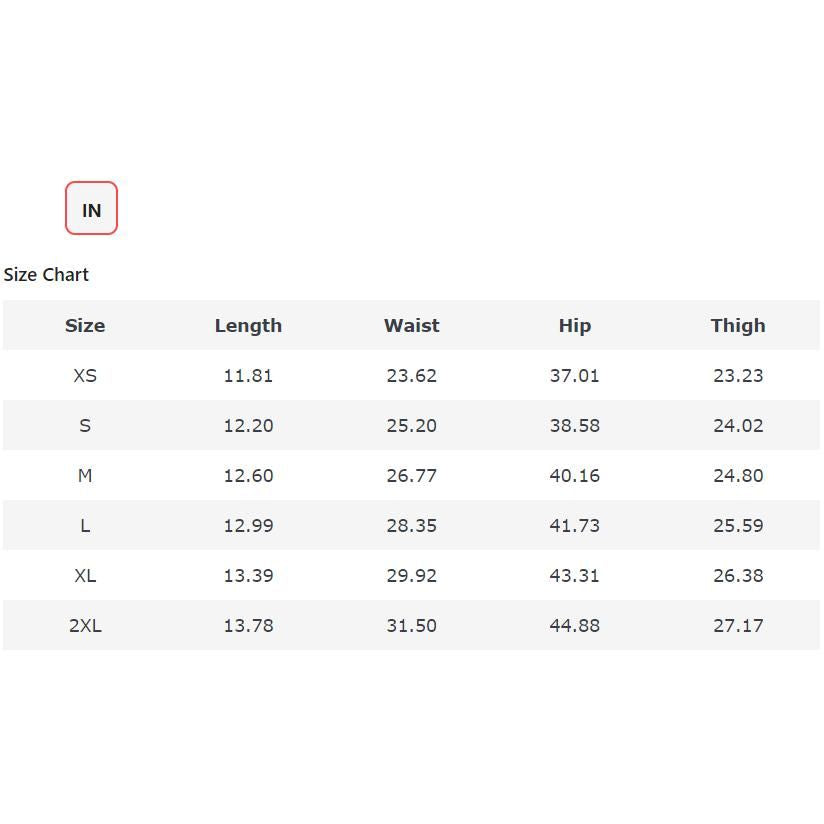Click the Thigh column header
The width and height of the screenshot is (824, 824).
click(738, 326)
